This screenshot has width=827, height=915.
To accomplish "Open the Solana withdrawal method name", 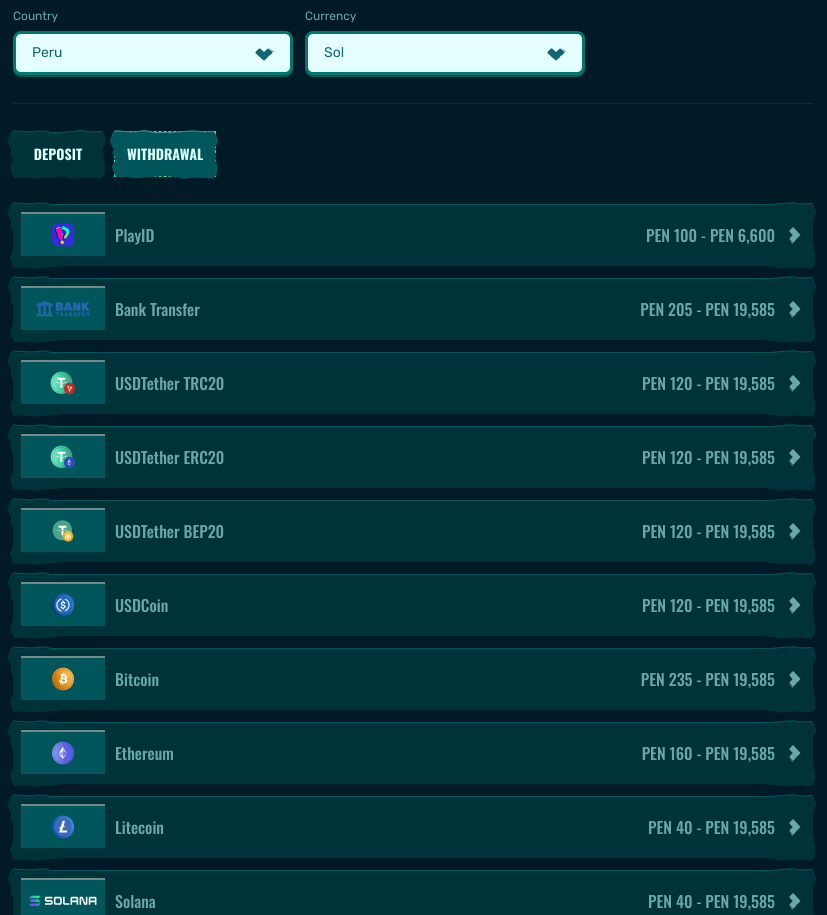I will tap(135, 901).
